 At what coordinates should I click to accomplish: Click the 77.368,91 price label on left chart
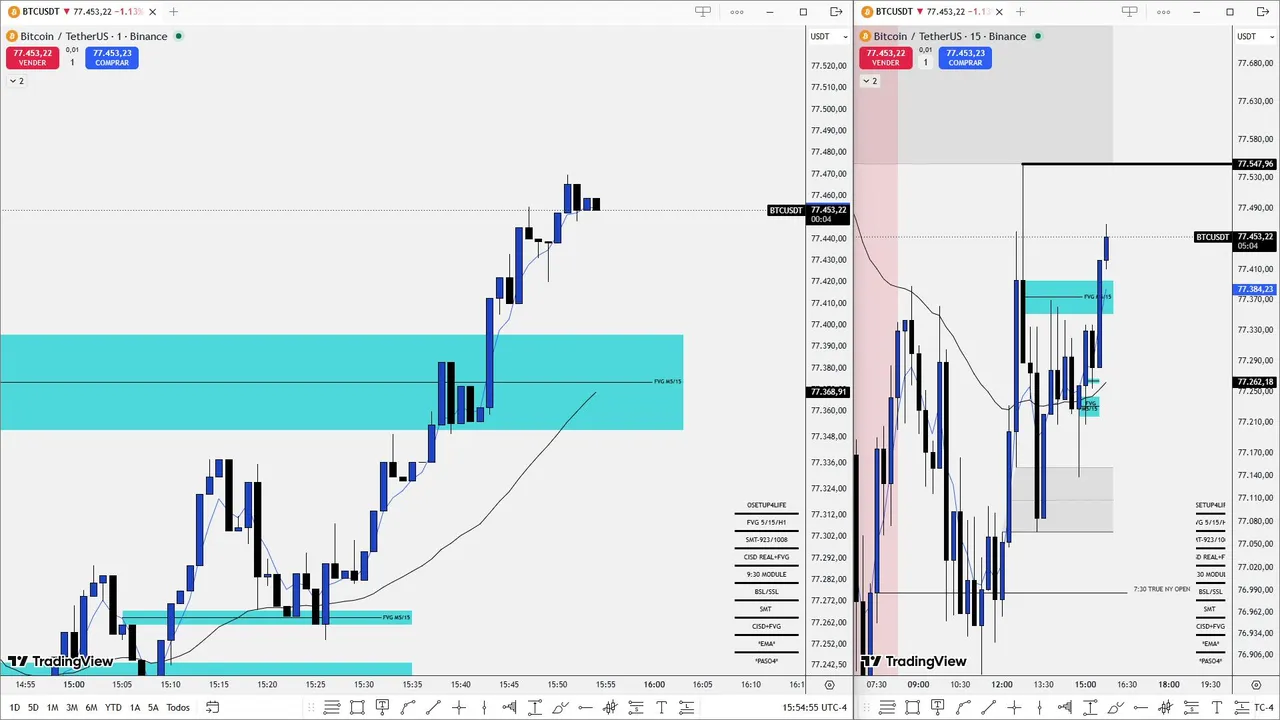click(828, 392)
